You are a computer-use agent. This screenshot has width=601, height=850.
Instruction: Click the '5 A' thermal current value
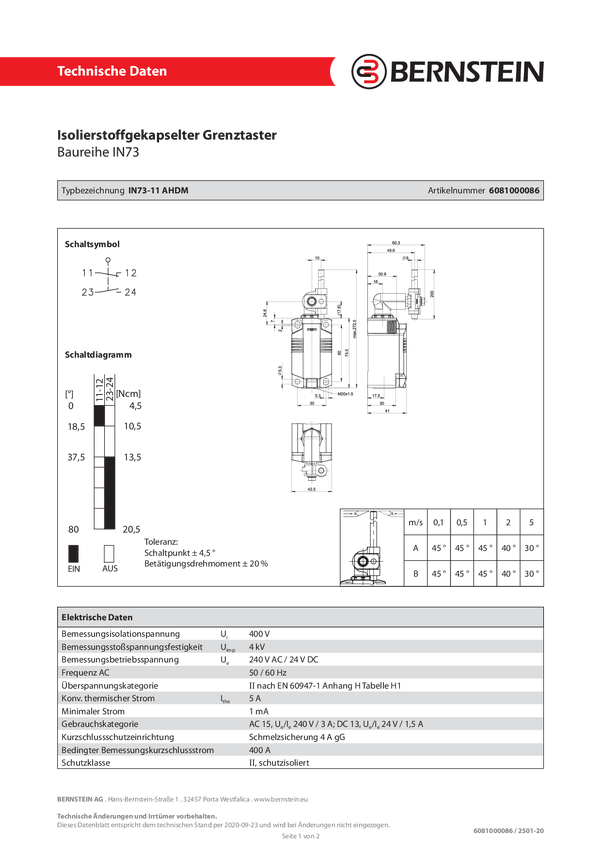255,698
